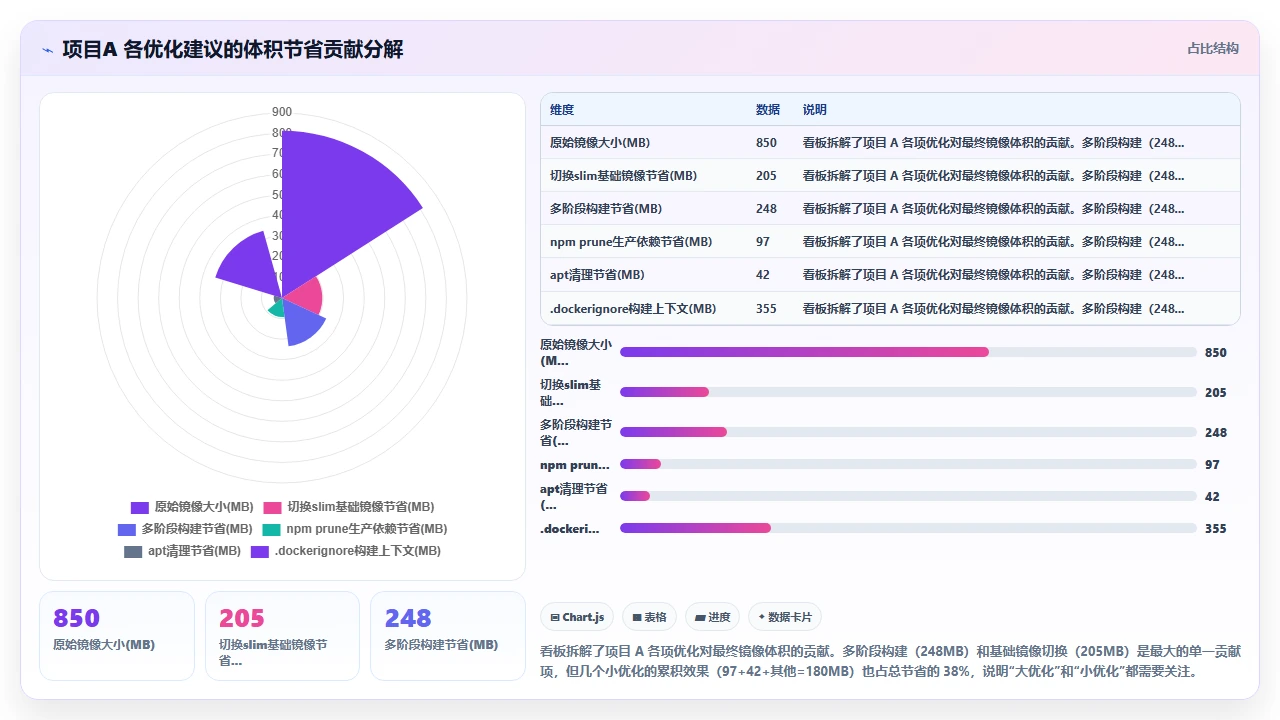Toggle 切换slim基础镜像节省(MB) legend swatch

pos(273,508)
